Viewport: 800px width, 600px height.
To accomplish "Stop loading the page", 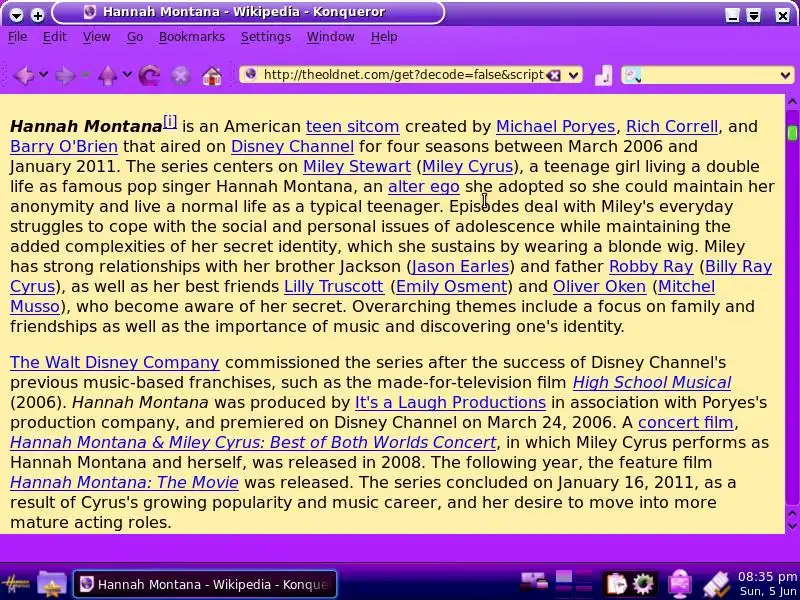I will [x=180, y=76].
